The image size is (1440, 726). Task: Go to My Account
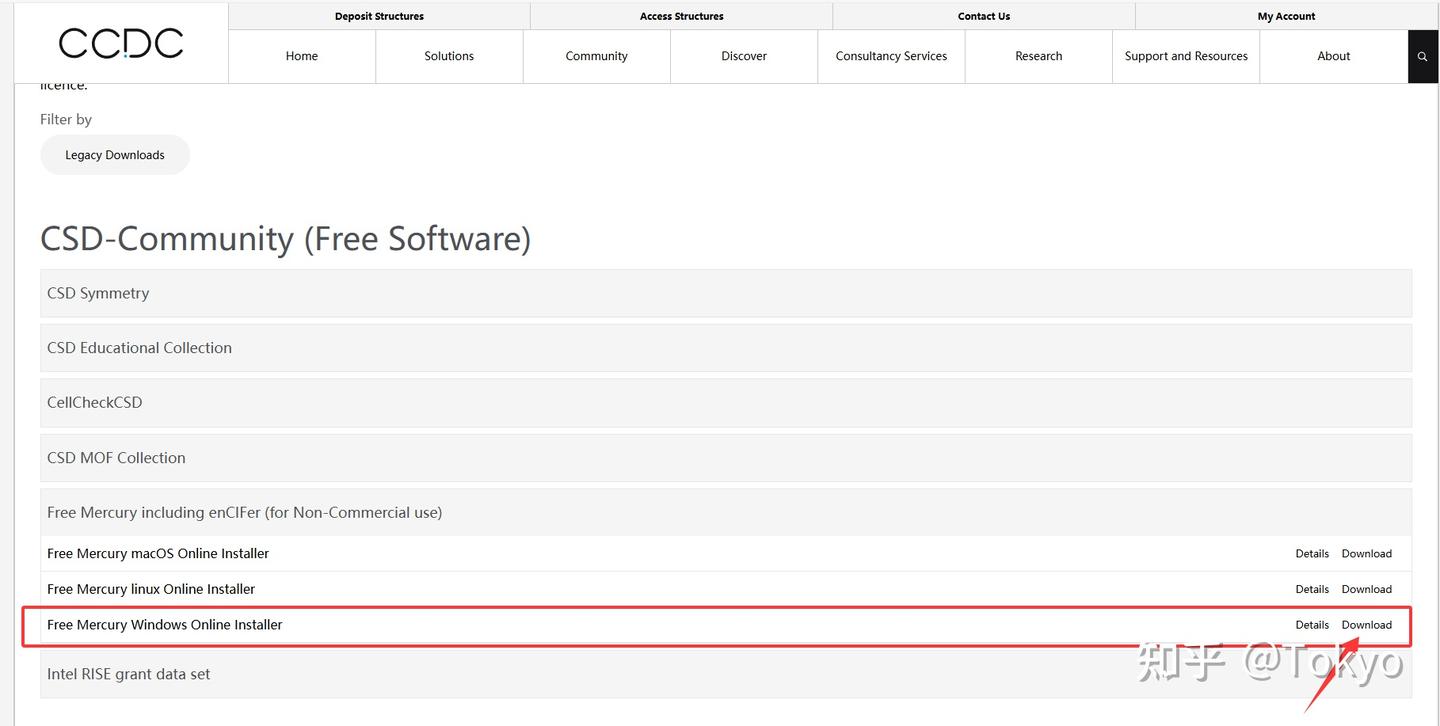pyautogui.click(x=1286, y=16)
